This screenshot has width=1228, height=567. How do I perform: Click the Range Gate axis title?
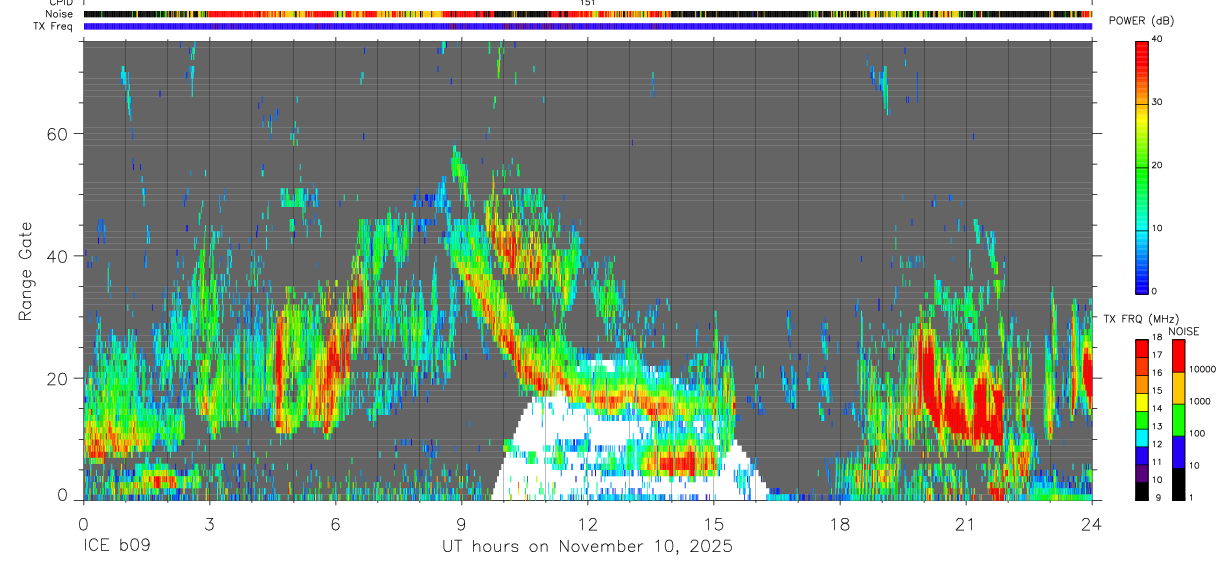click(x=25, y=270)
